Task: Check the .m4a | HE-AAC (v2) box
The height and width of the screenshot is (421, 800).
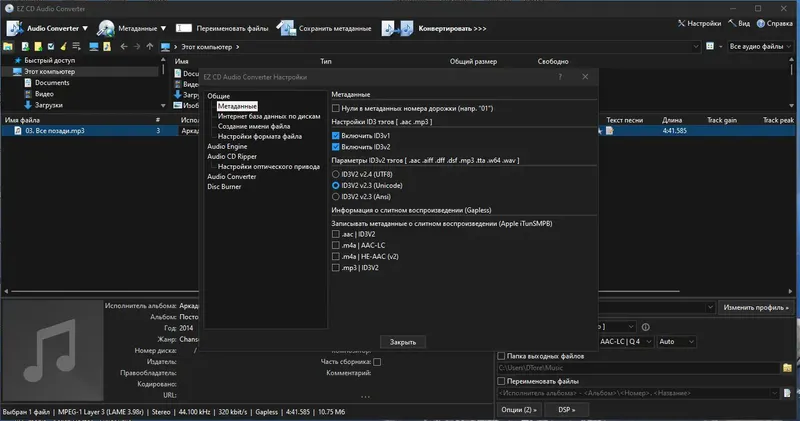Action: [x=335, y=257]
